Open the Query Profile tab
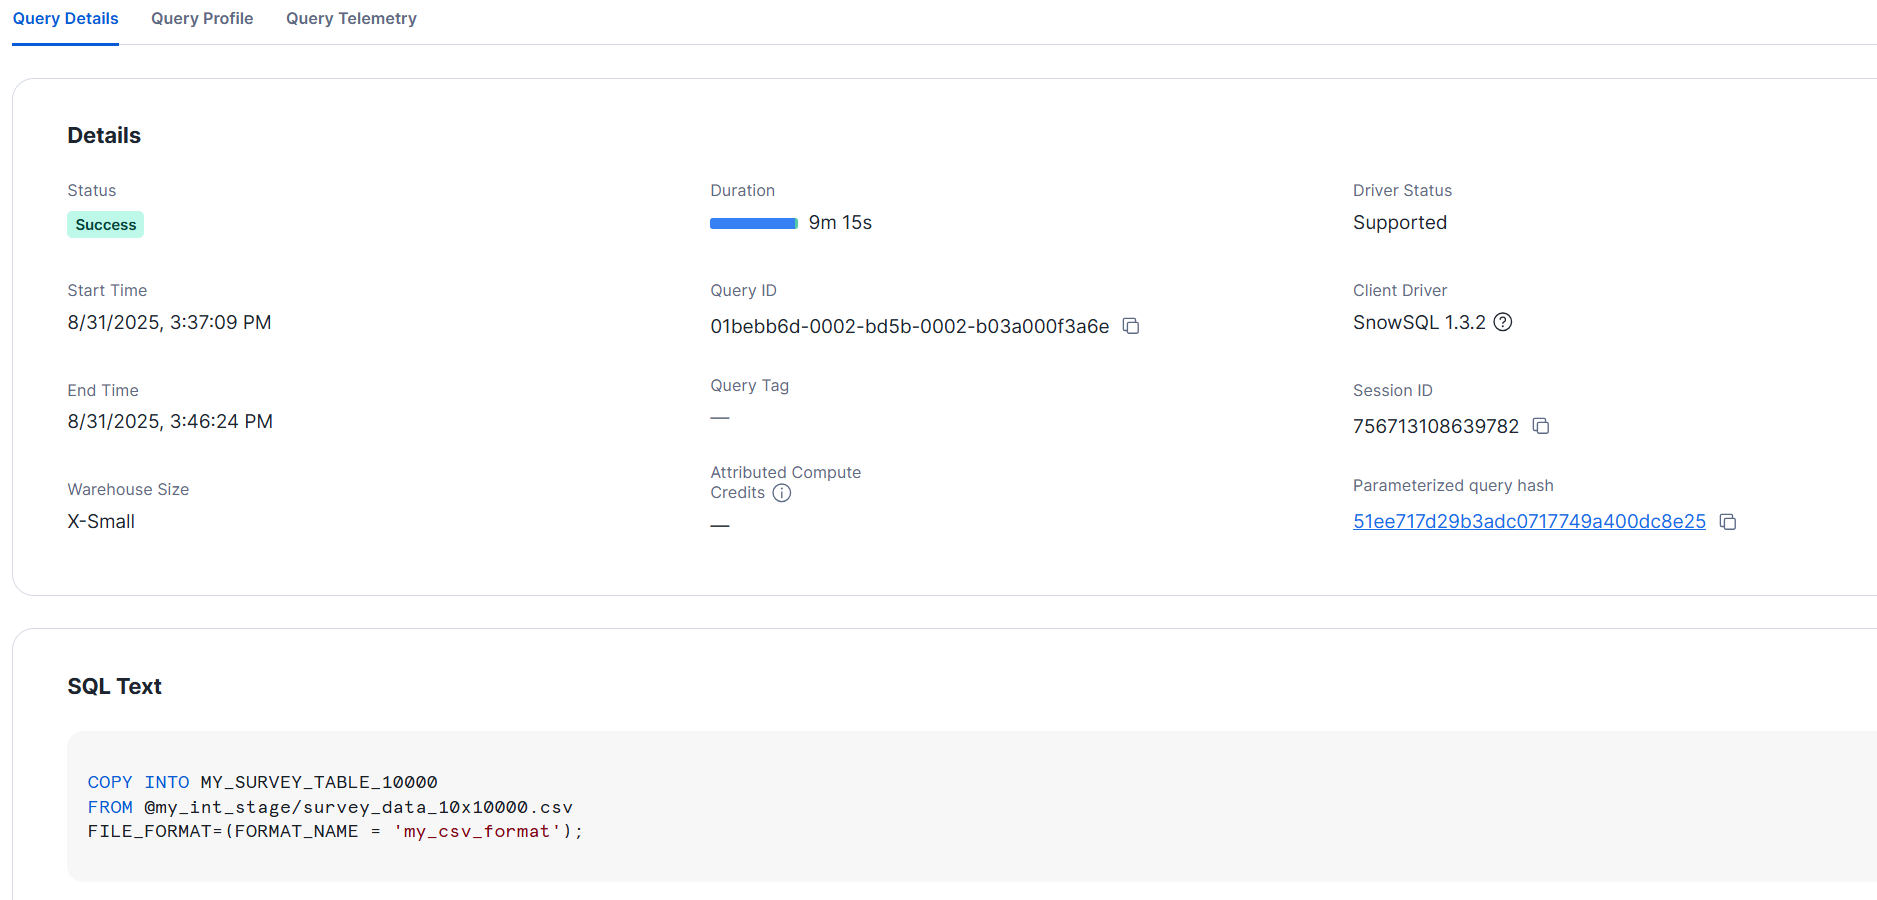Screen dimensions: 1877x900 [202, 19]
